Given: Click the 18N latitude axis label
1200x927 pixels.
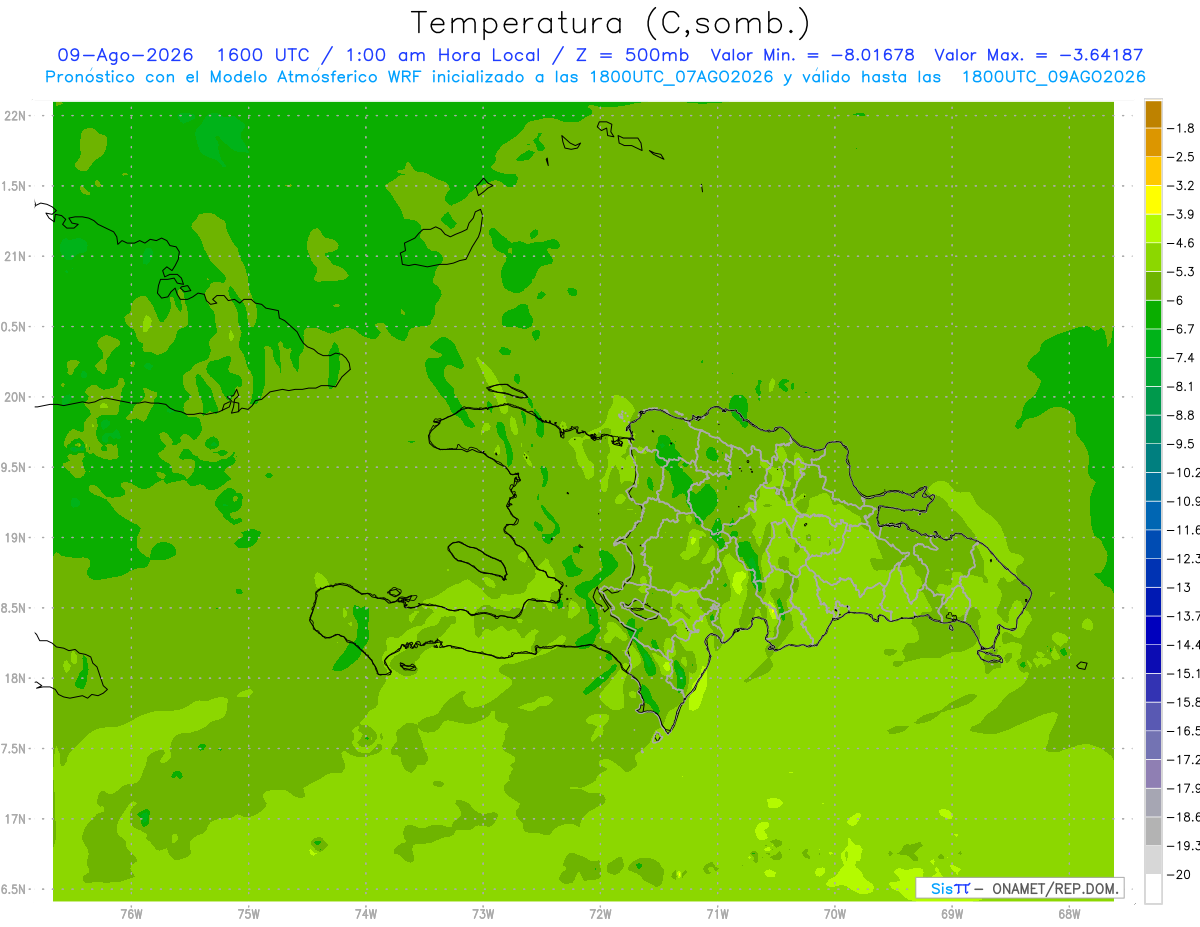Looking at the screenshot, I should click(15, 678).
